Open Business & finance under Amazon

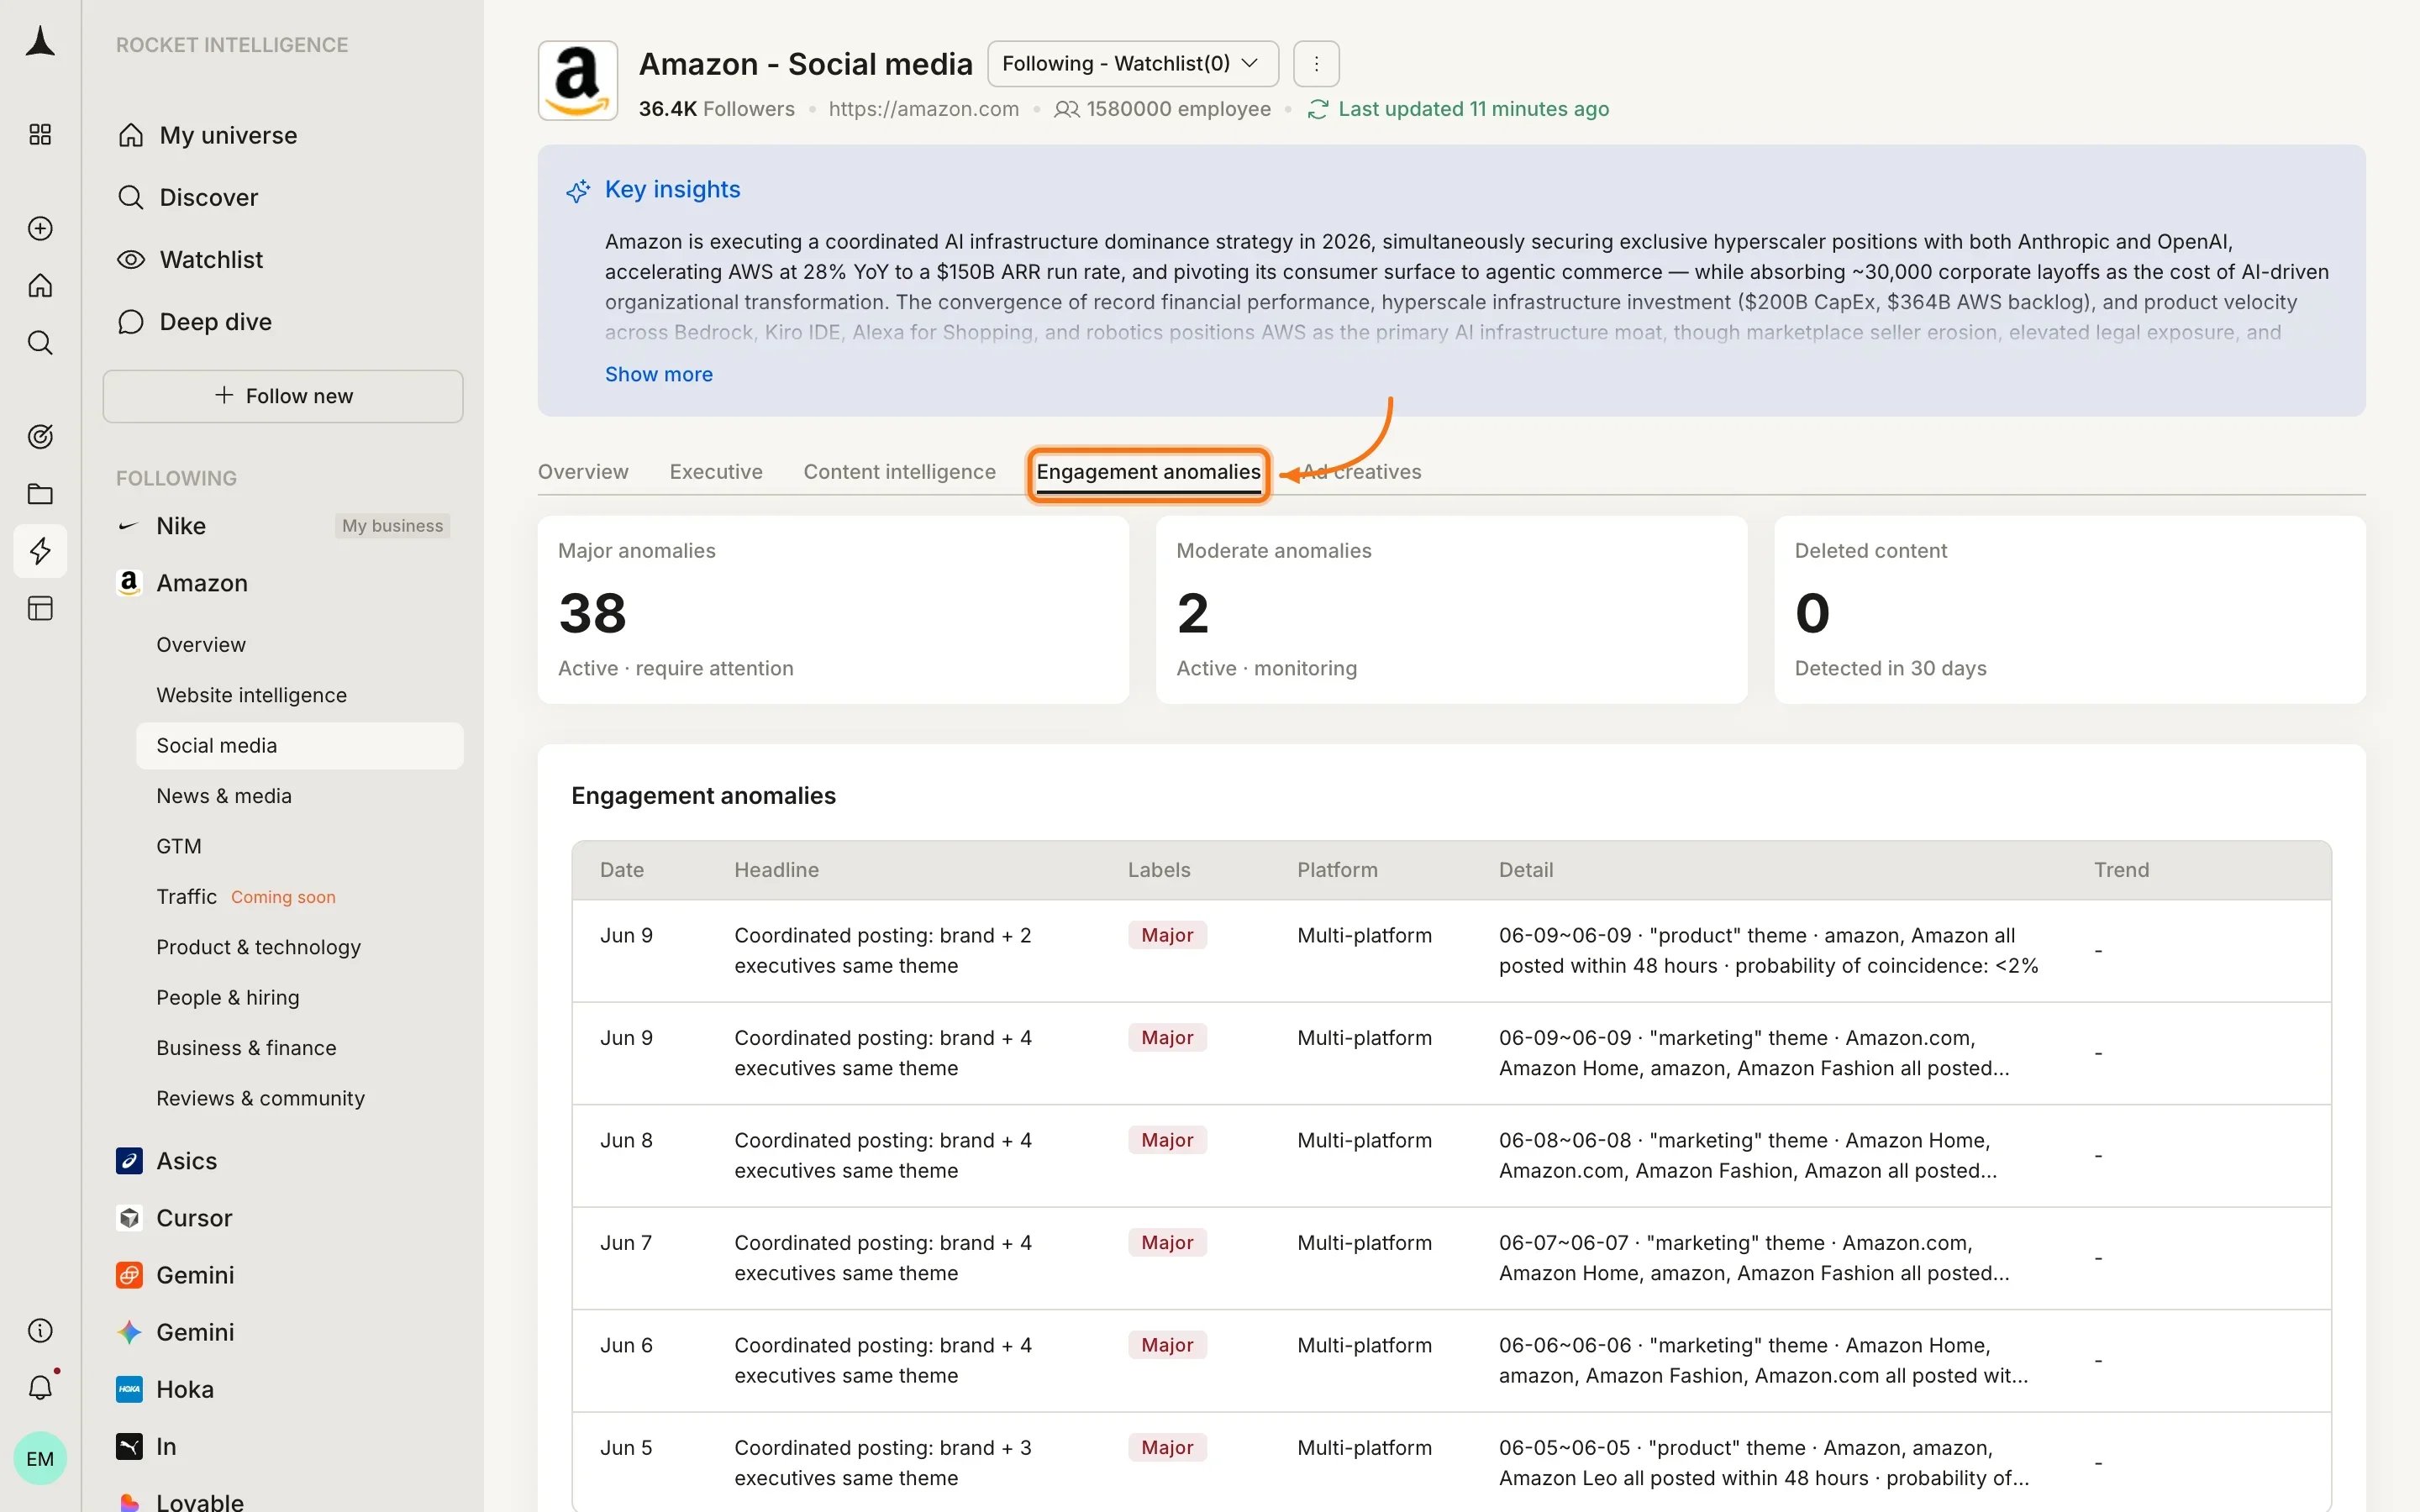tap(246, 1048)
